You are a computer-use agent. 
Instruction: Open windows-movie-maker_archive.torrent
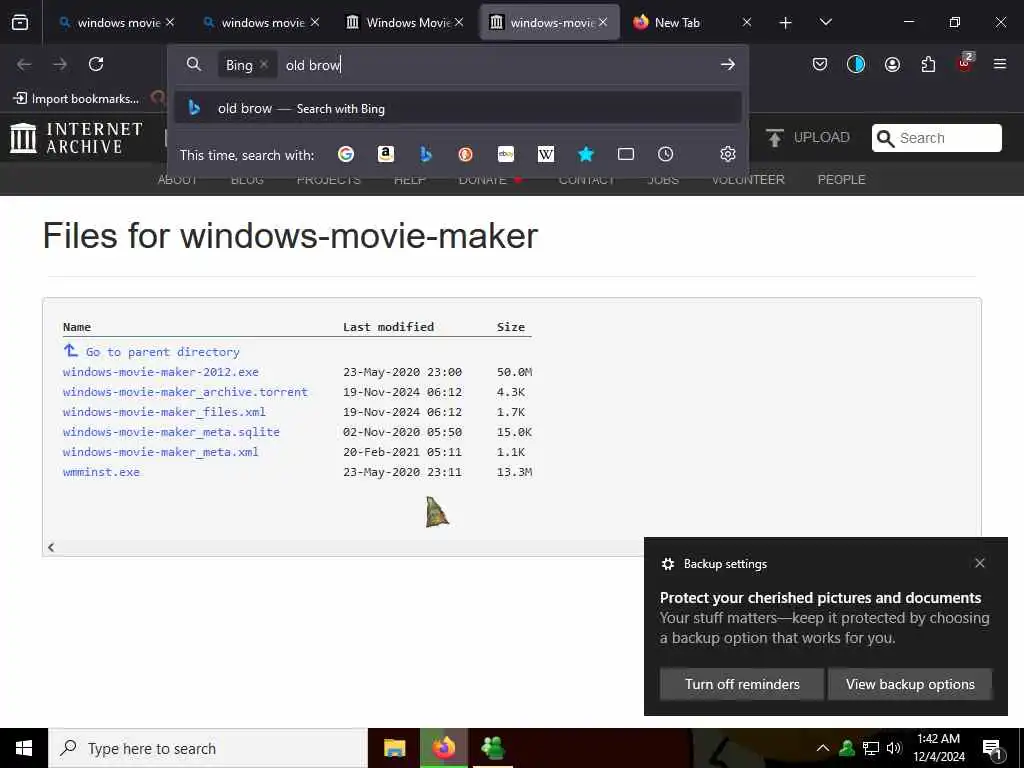[185, 392]
